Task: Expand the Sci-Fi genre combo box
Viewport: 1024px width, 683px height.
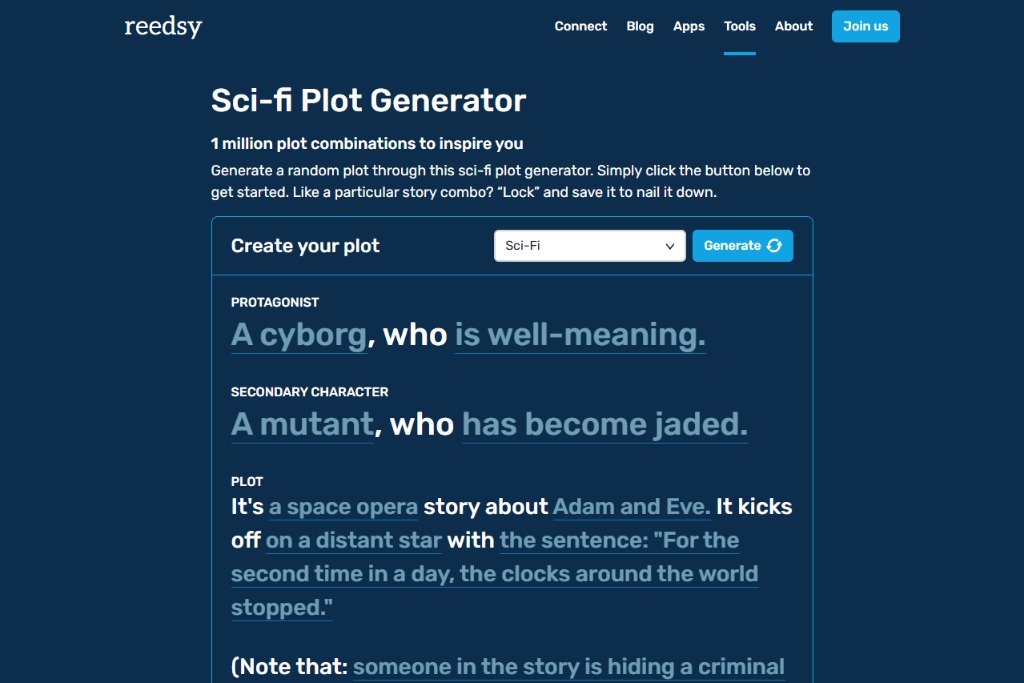Action: pyautogui.click(x=589, y=245)
